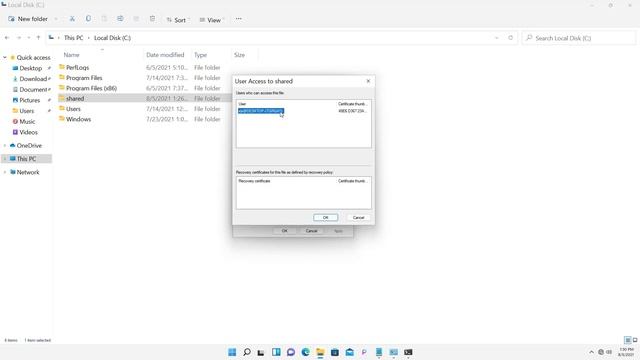Collapse the Quick access tree node
The width and height of the screenshot is (640, 360).
point(5,58)
